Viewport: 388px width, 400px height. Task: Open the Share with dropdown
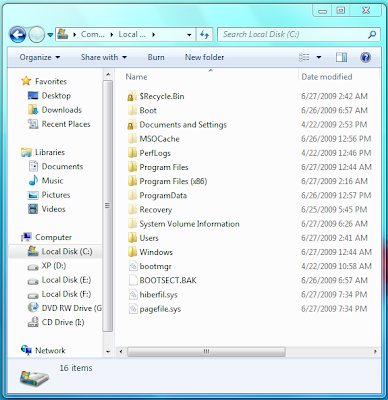(x=104, y=57)
